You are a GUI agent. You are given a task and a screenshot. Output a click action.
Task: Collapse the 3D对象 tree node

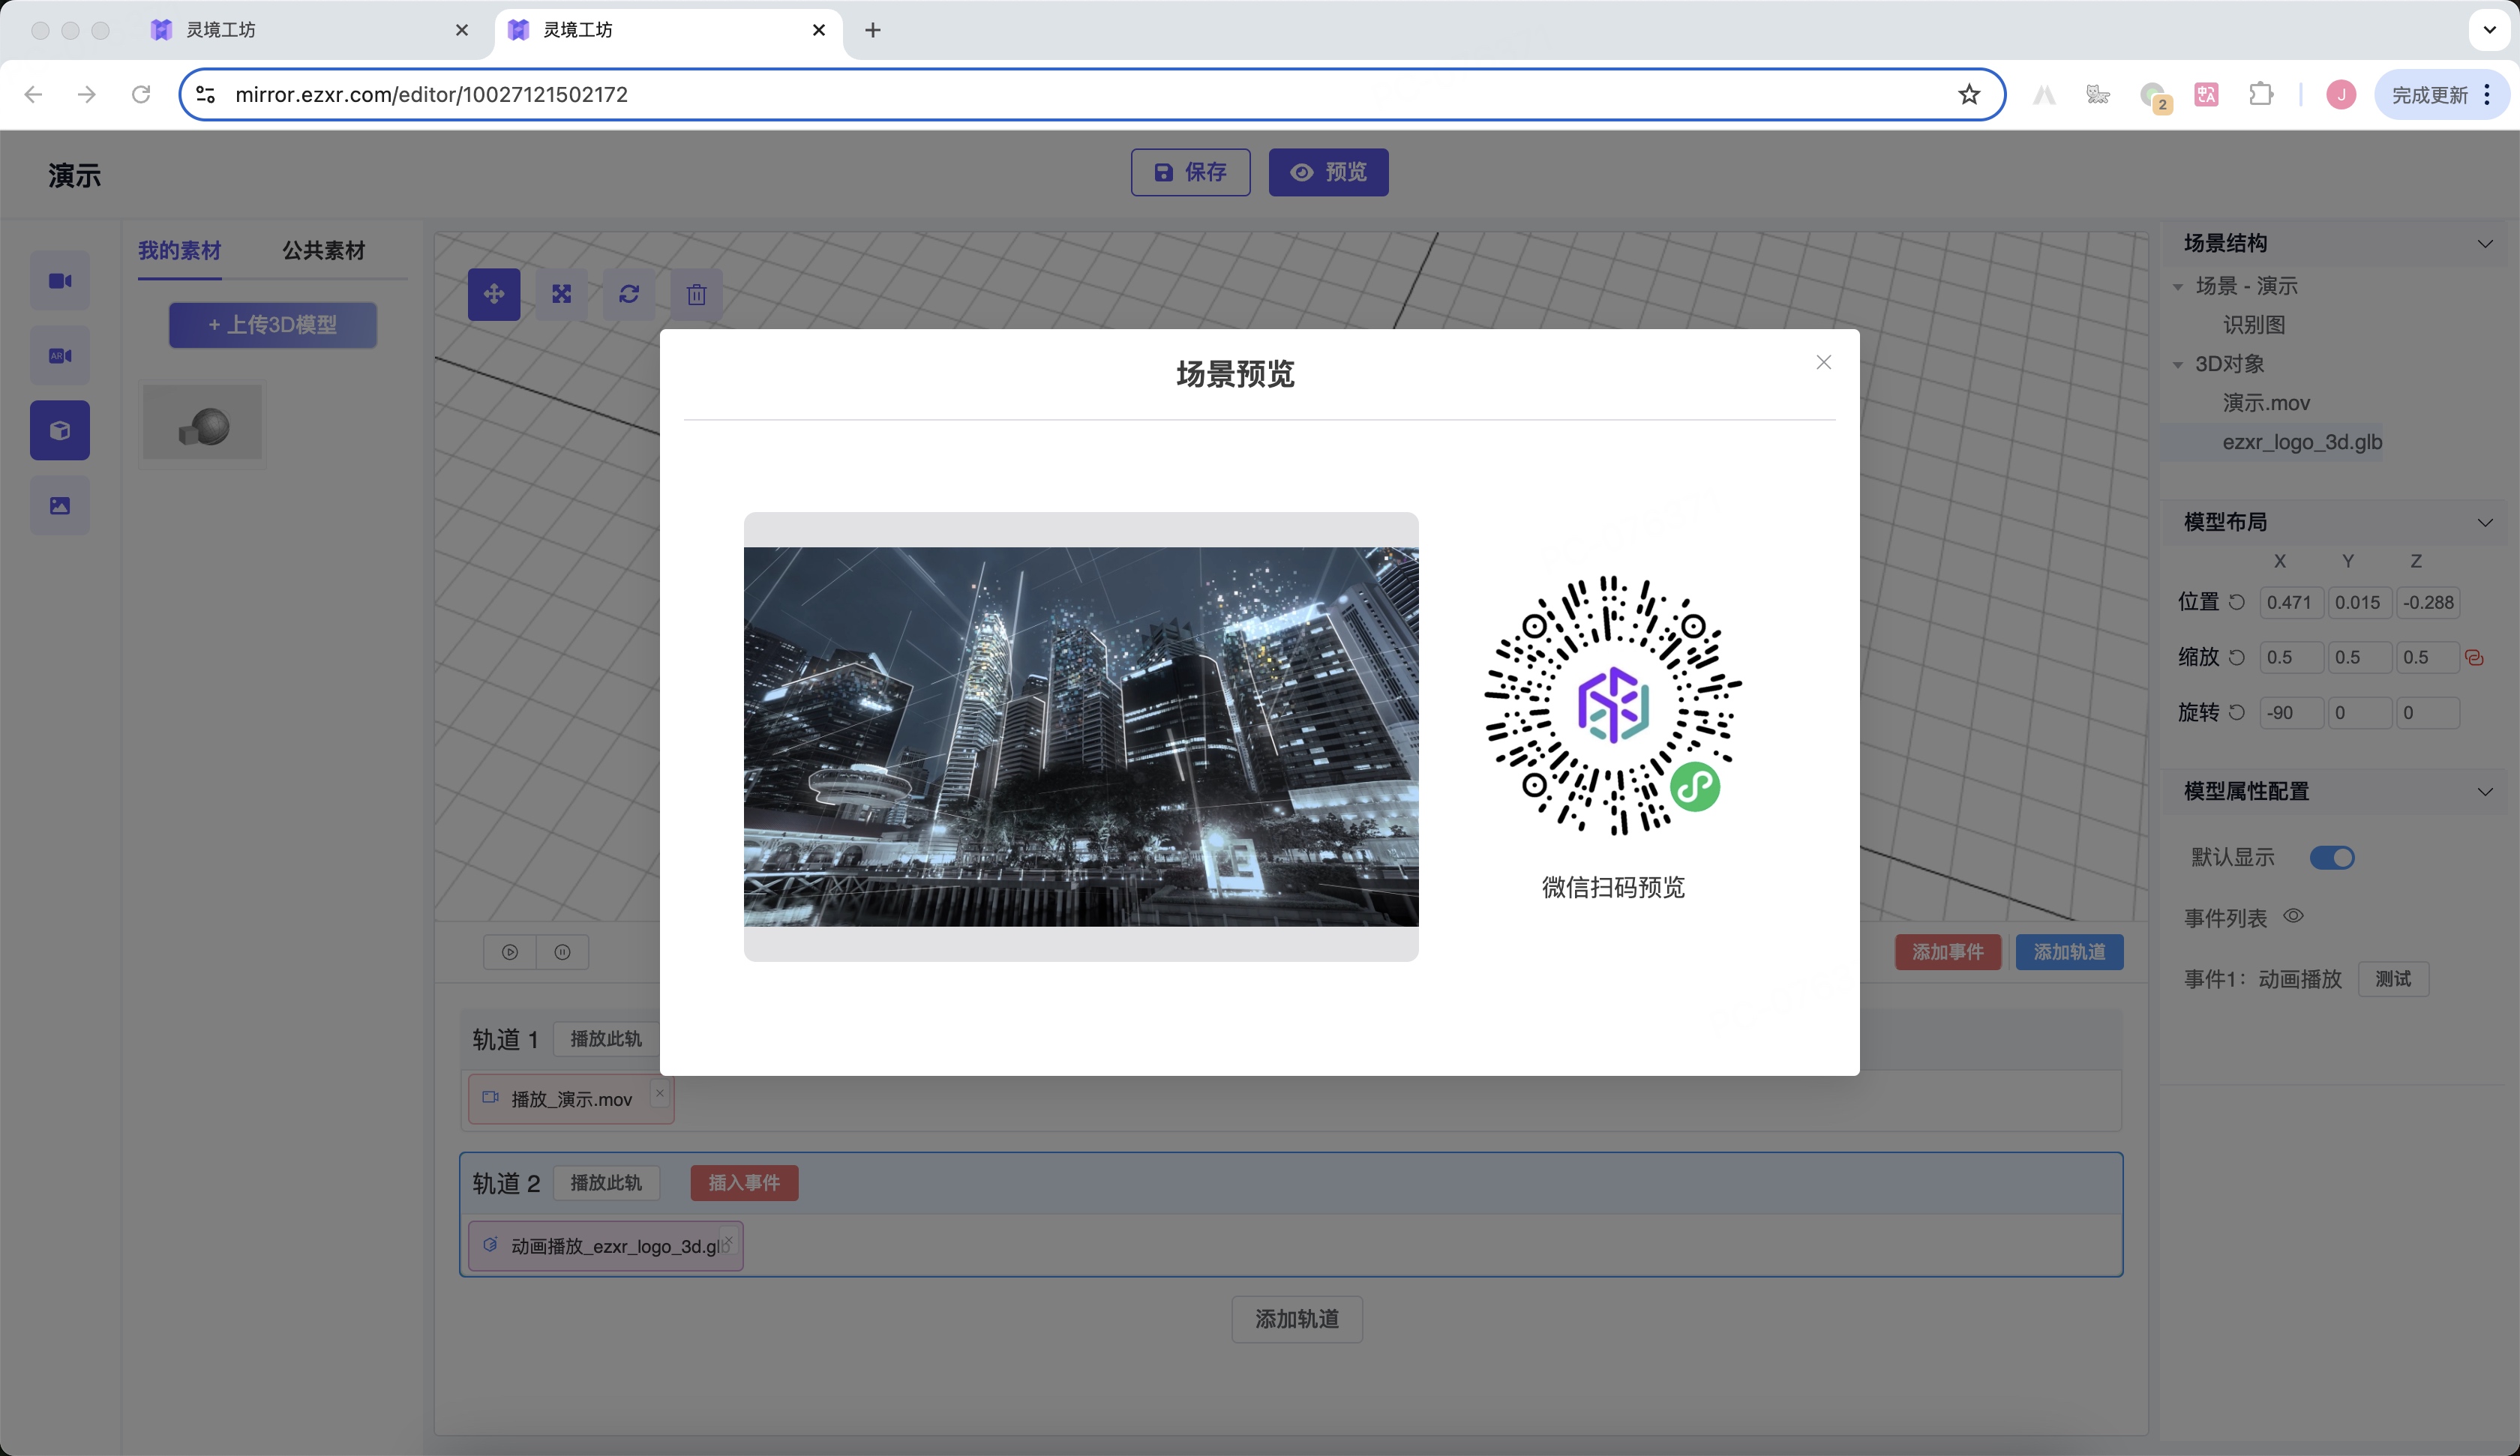pyautogui.click(x=2178, y=365)
